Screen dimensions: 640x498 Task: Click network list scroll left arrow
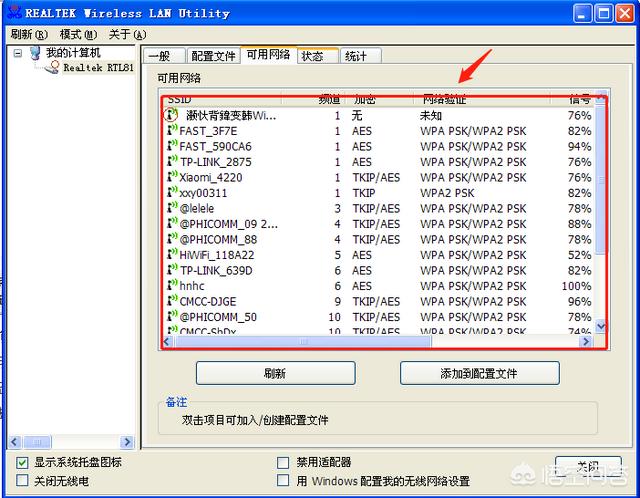pos(167,341)
